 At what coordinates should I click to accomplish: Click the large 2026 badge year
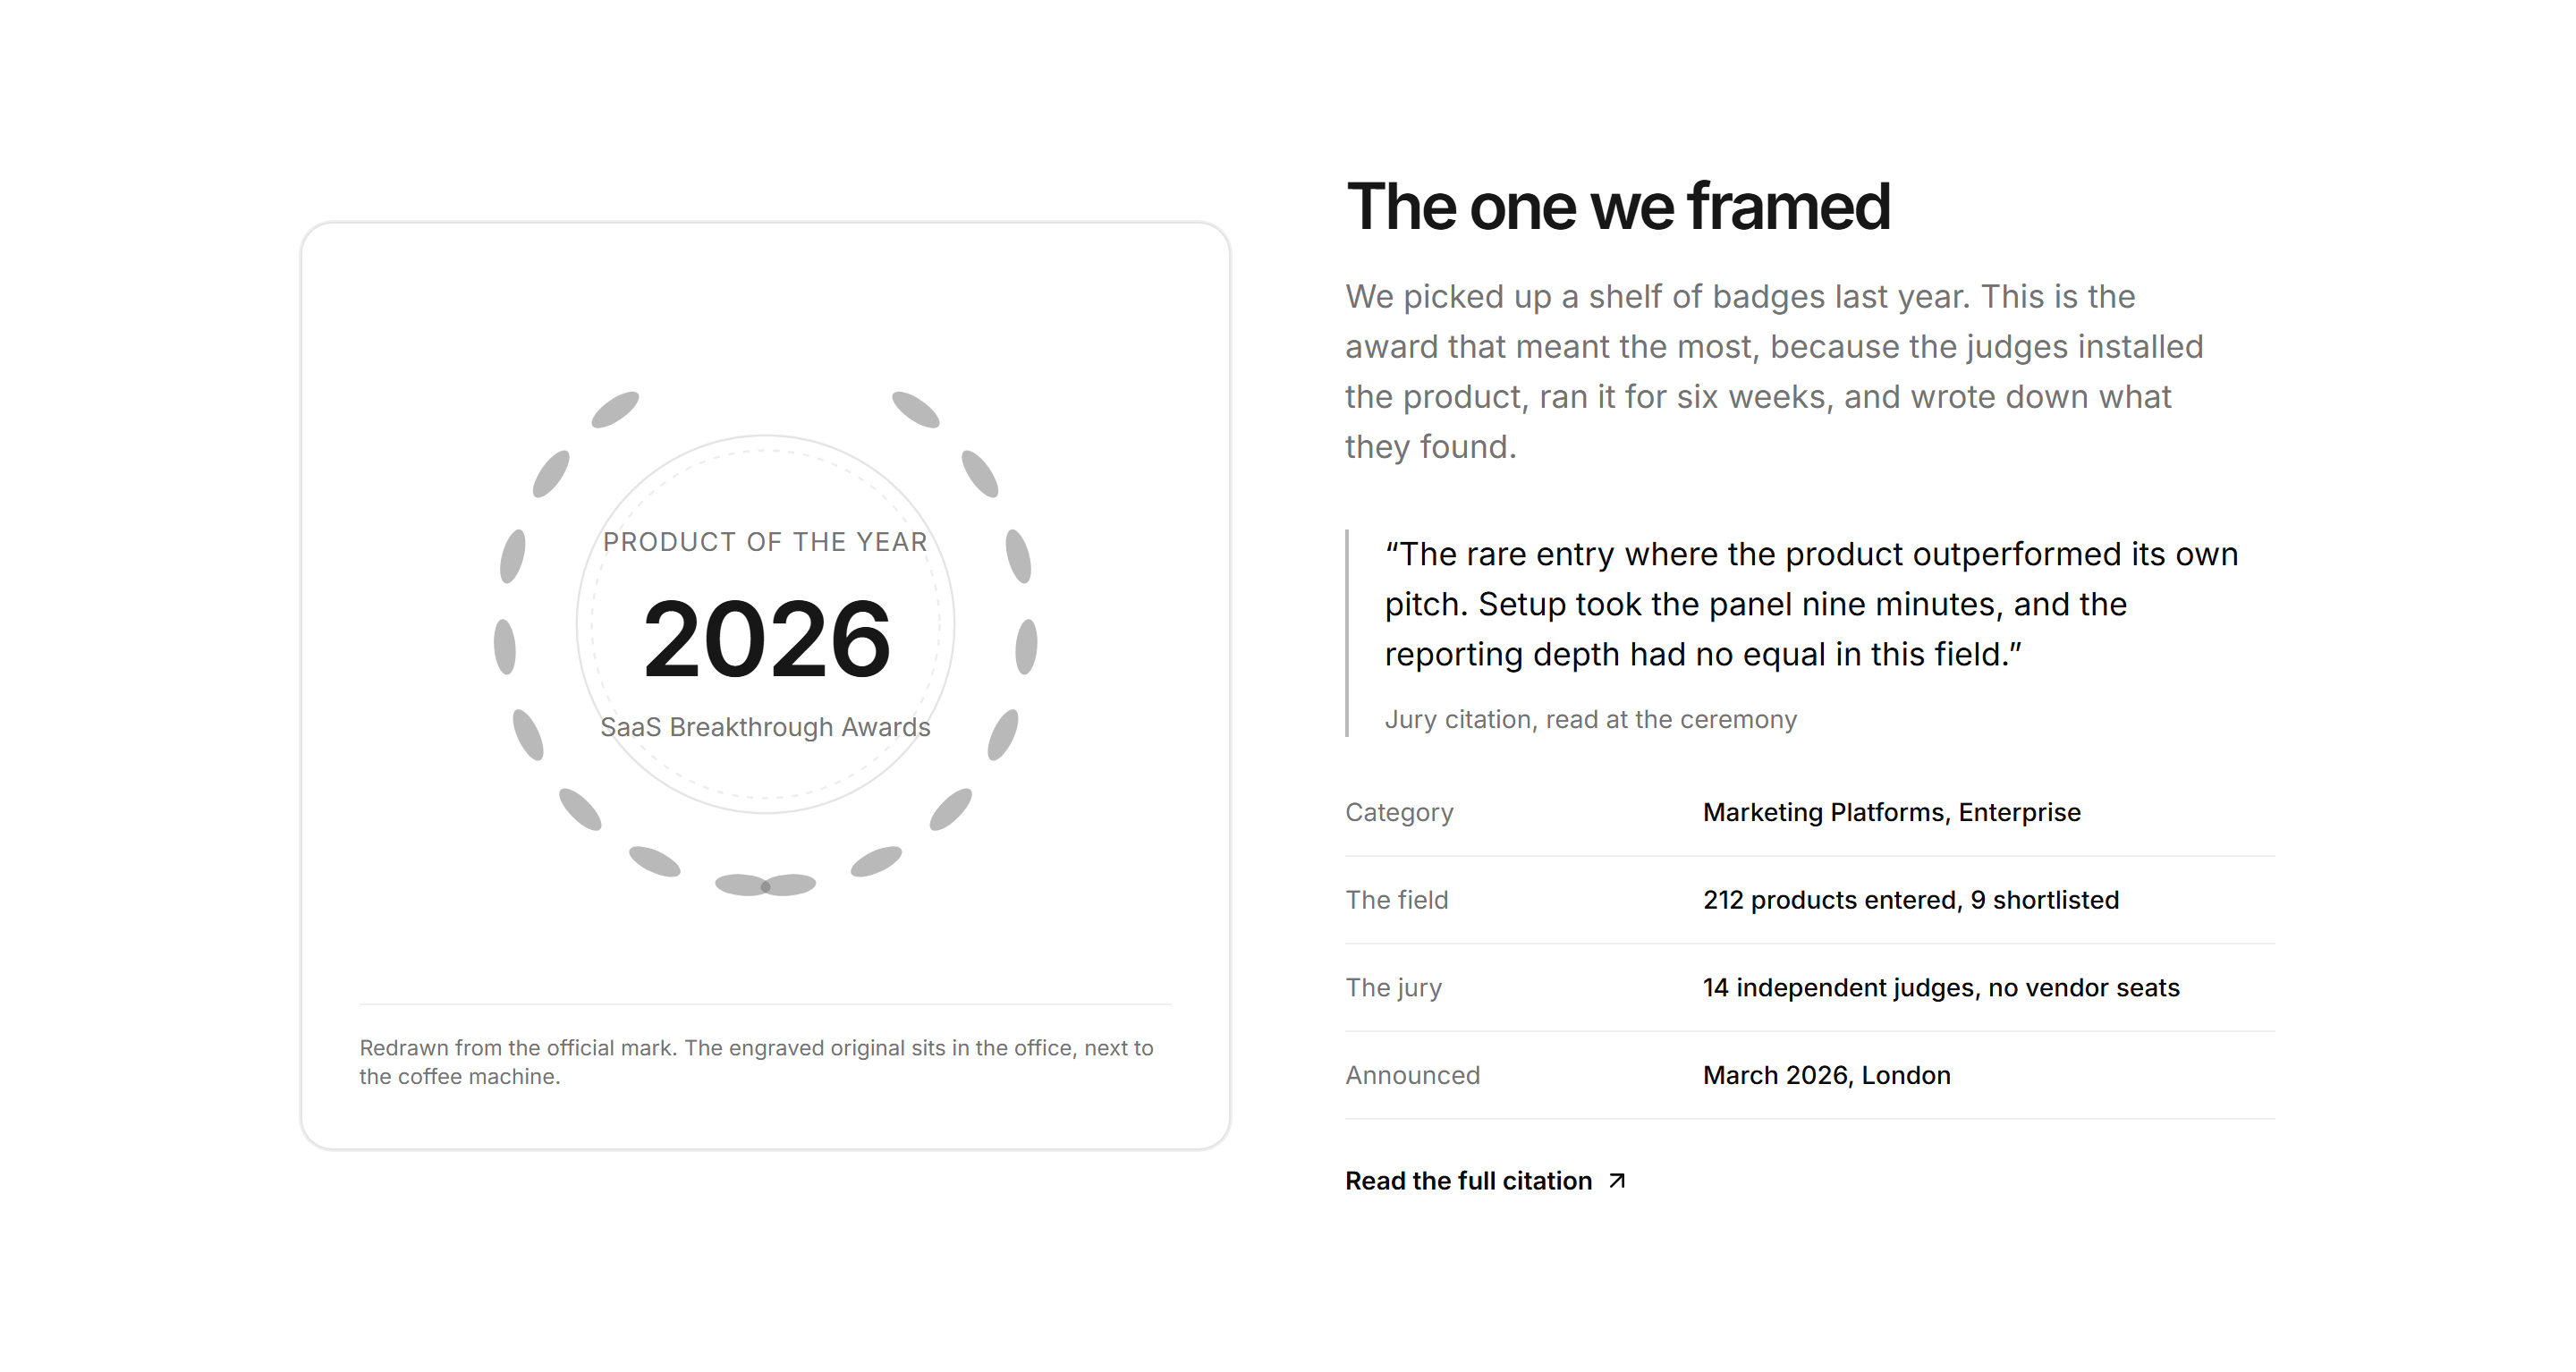[x=766, y=639]
